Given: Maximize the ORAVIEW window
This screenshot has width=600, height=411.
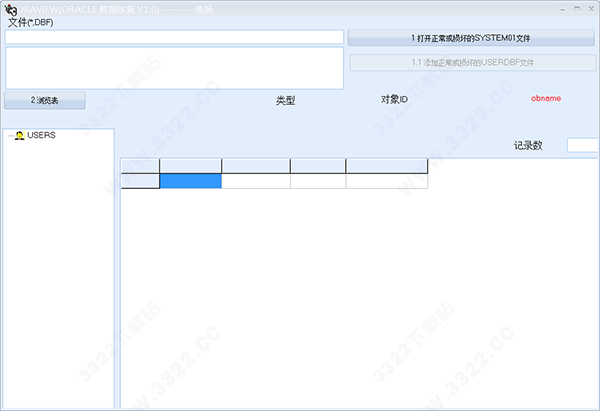Looking at the screenshot, I should (577, 8).
